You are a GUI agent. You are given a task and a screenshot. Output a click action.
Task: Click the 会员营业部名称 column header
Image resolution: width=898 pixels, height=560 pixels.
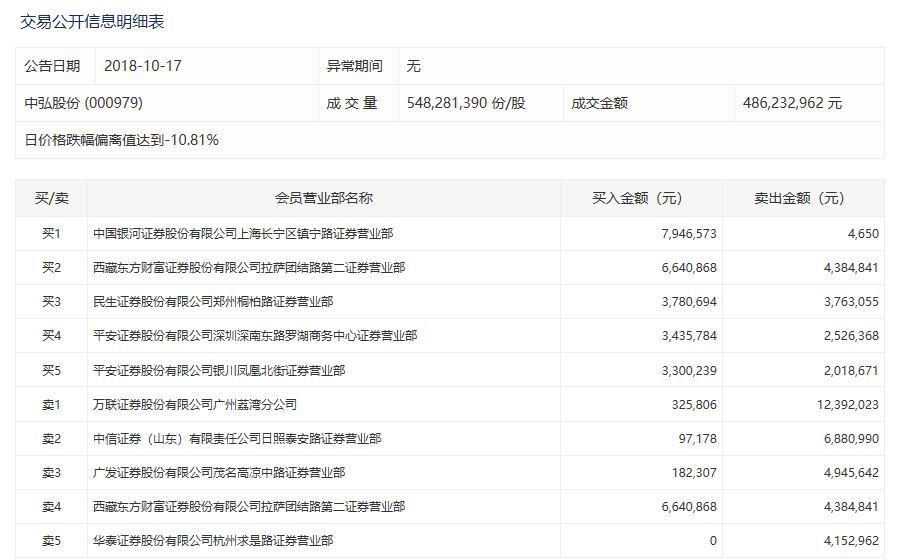click(x=323, y=198)
